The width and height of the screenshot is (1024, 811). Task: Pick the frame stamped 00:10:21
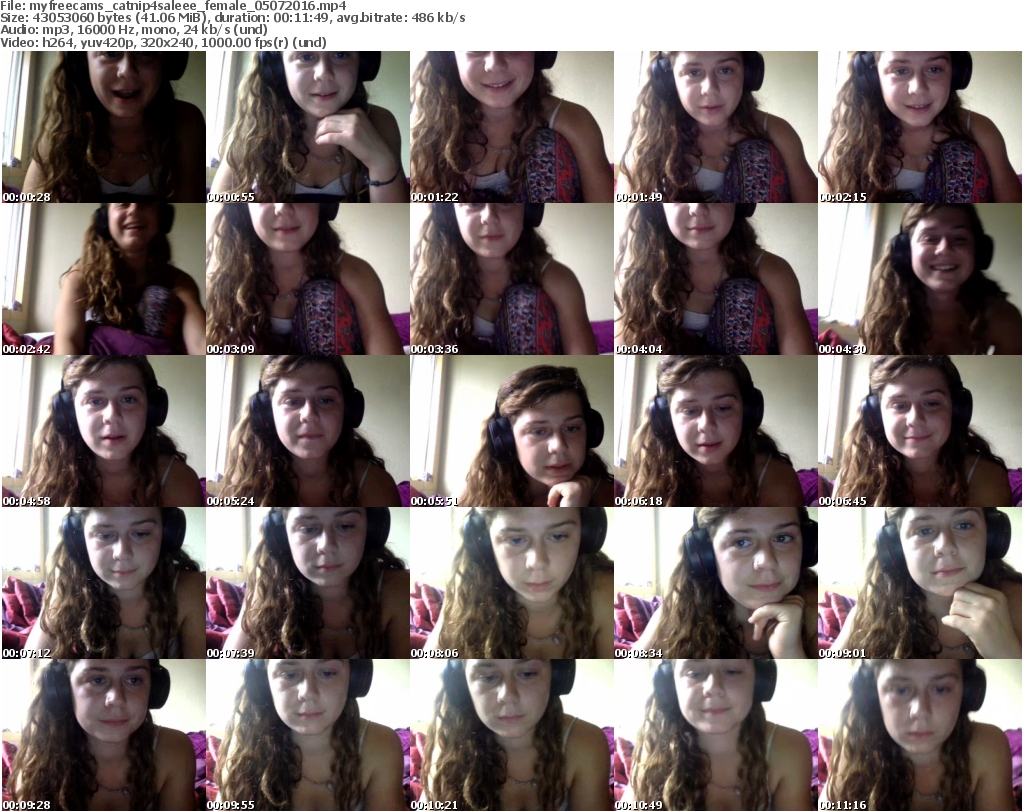512,735
